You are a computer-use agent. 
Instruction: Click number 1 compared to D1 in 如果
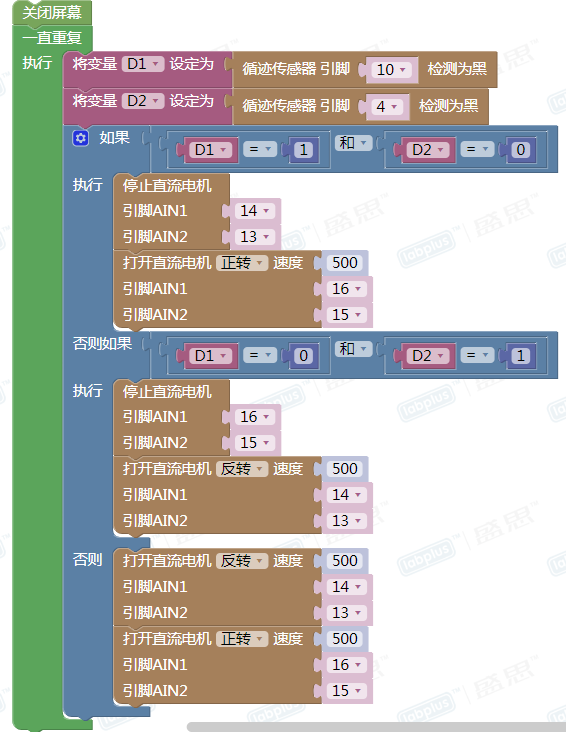(304, 150)
